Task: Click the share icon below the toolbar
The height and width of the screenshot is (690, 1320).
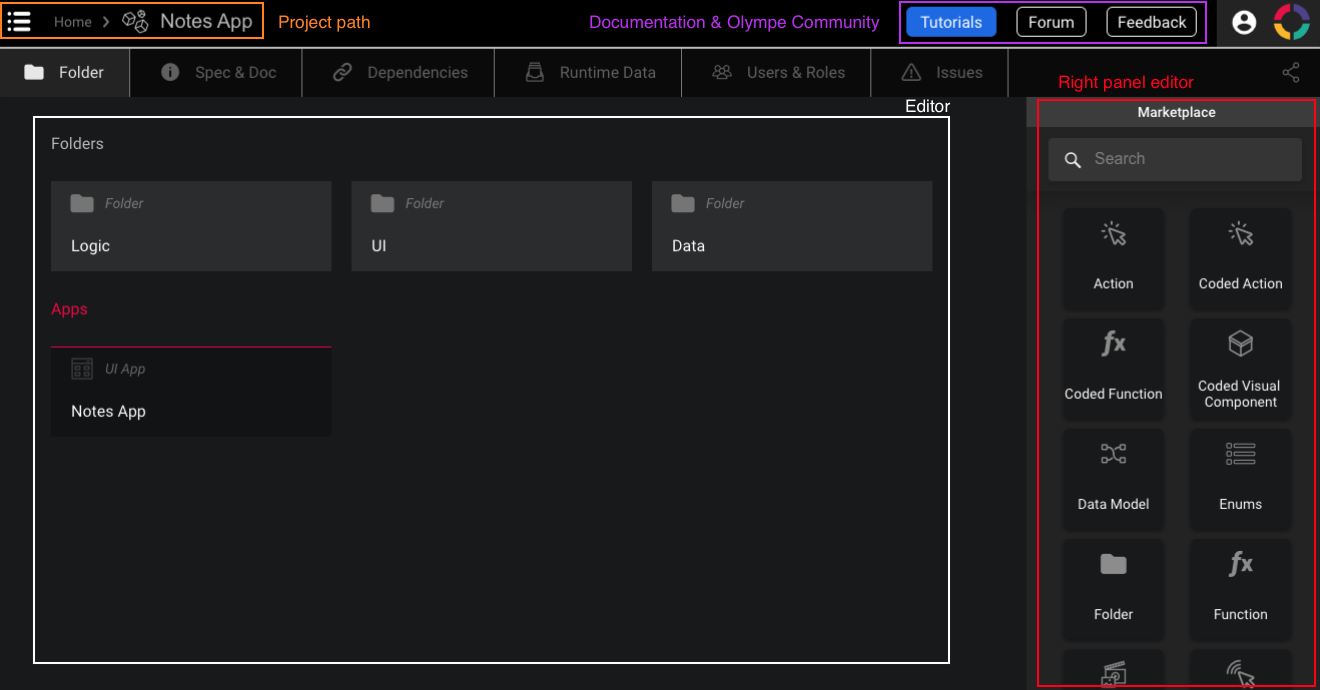Action: pos(1291,73)
